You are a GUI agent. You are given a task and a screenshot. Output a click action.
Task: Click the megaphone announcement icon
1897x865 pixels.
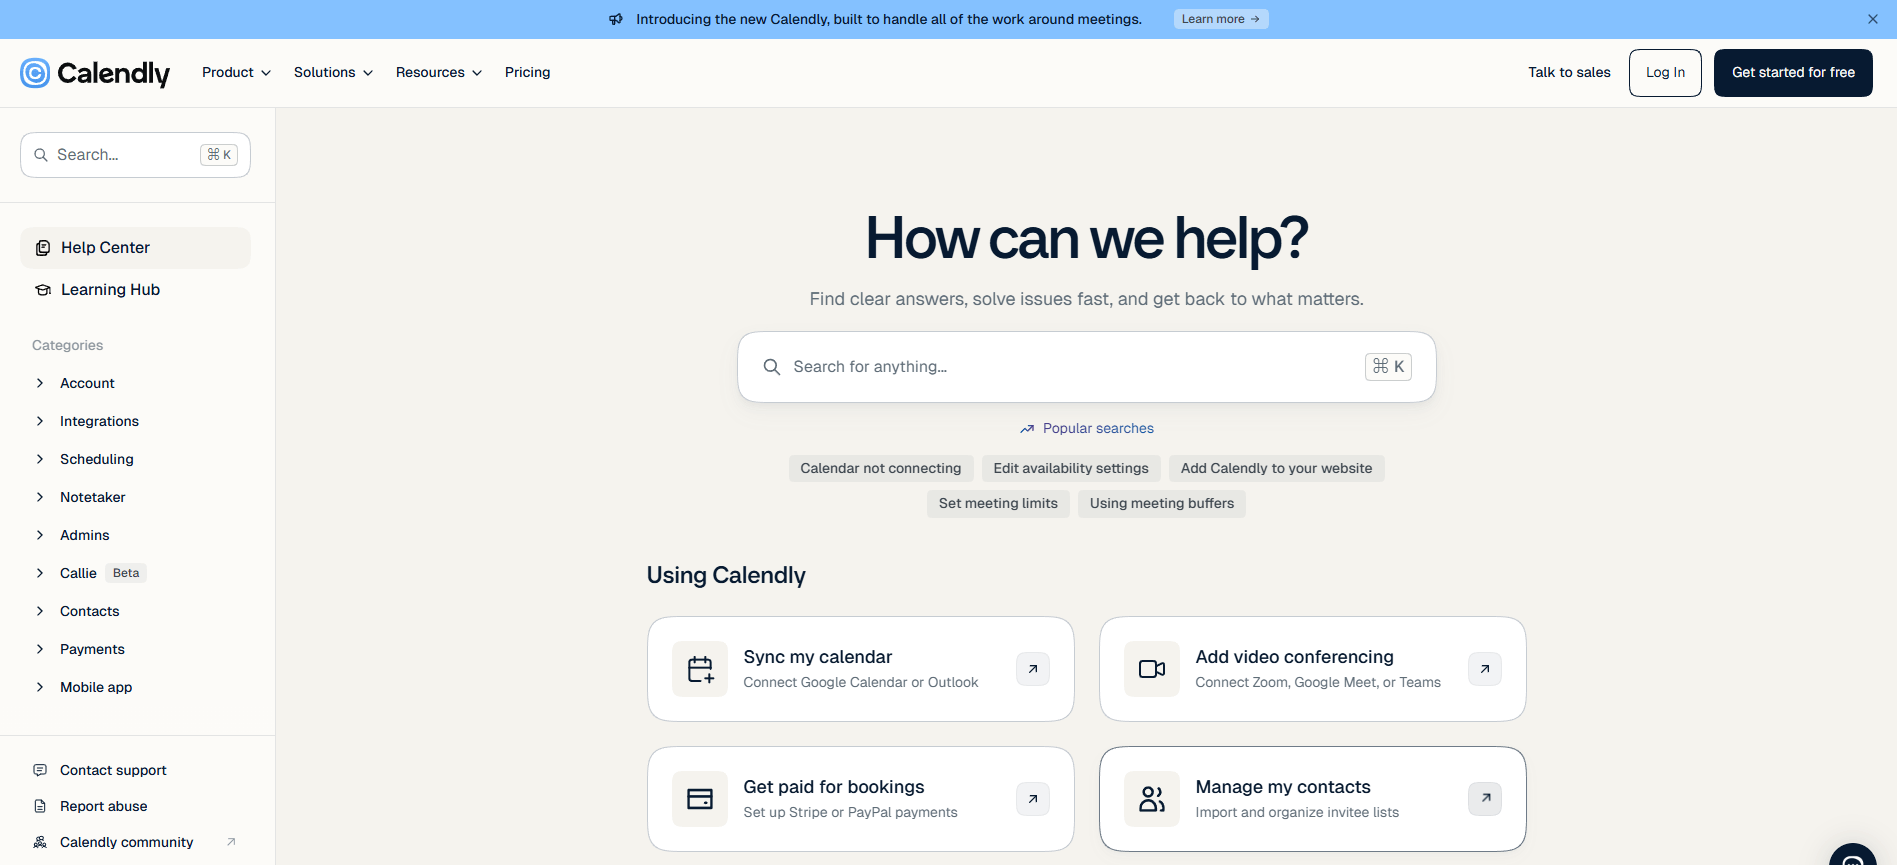(x=616, y=19)
